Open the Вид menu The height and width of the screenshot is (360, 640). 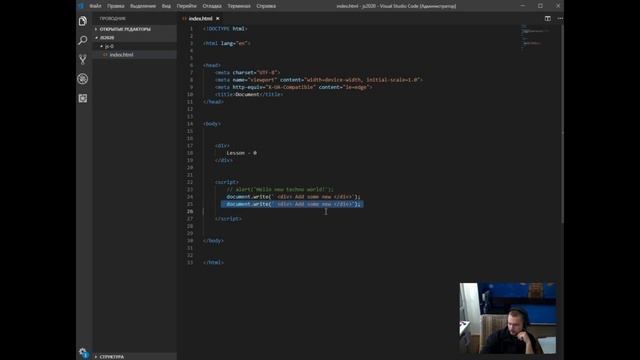166,6
